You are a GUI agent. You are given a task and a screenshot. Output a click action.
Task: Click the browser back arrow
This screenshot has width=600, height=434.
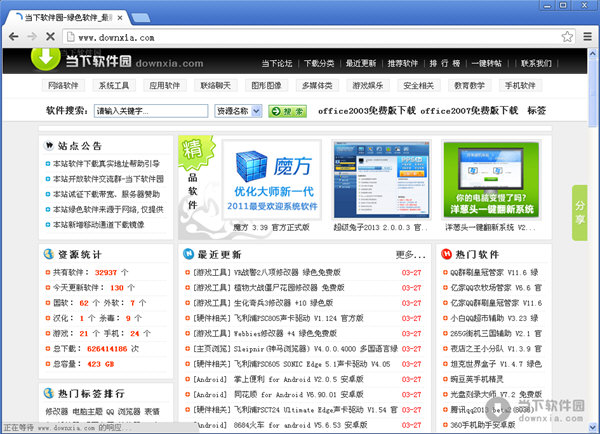tap(12, 36)
